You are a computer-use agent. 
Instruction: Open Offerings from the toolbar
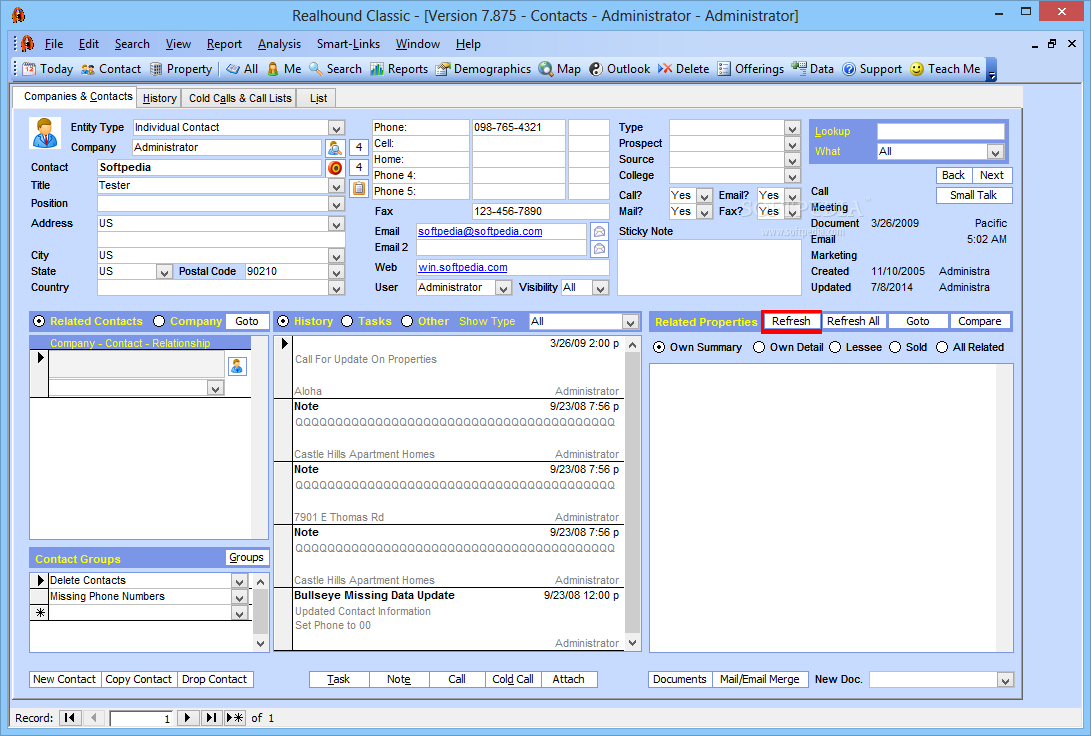pos(751,69)
